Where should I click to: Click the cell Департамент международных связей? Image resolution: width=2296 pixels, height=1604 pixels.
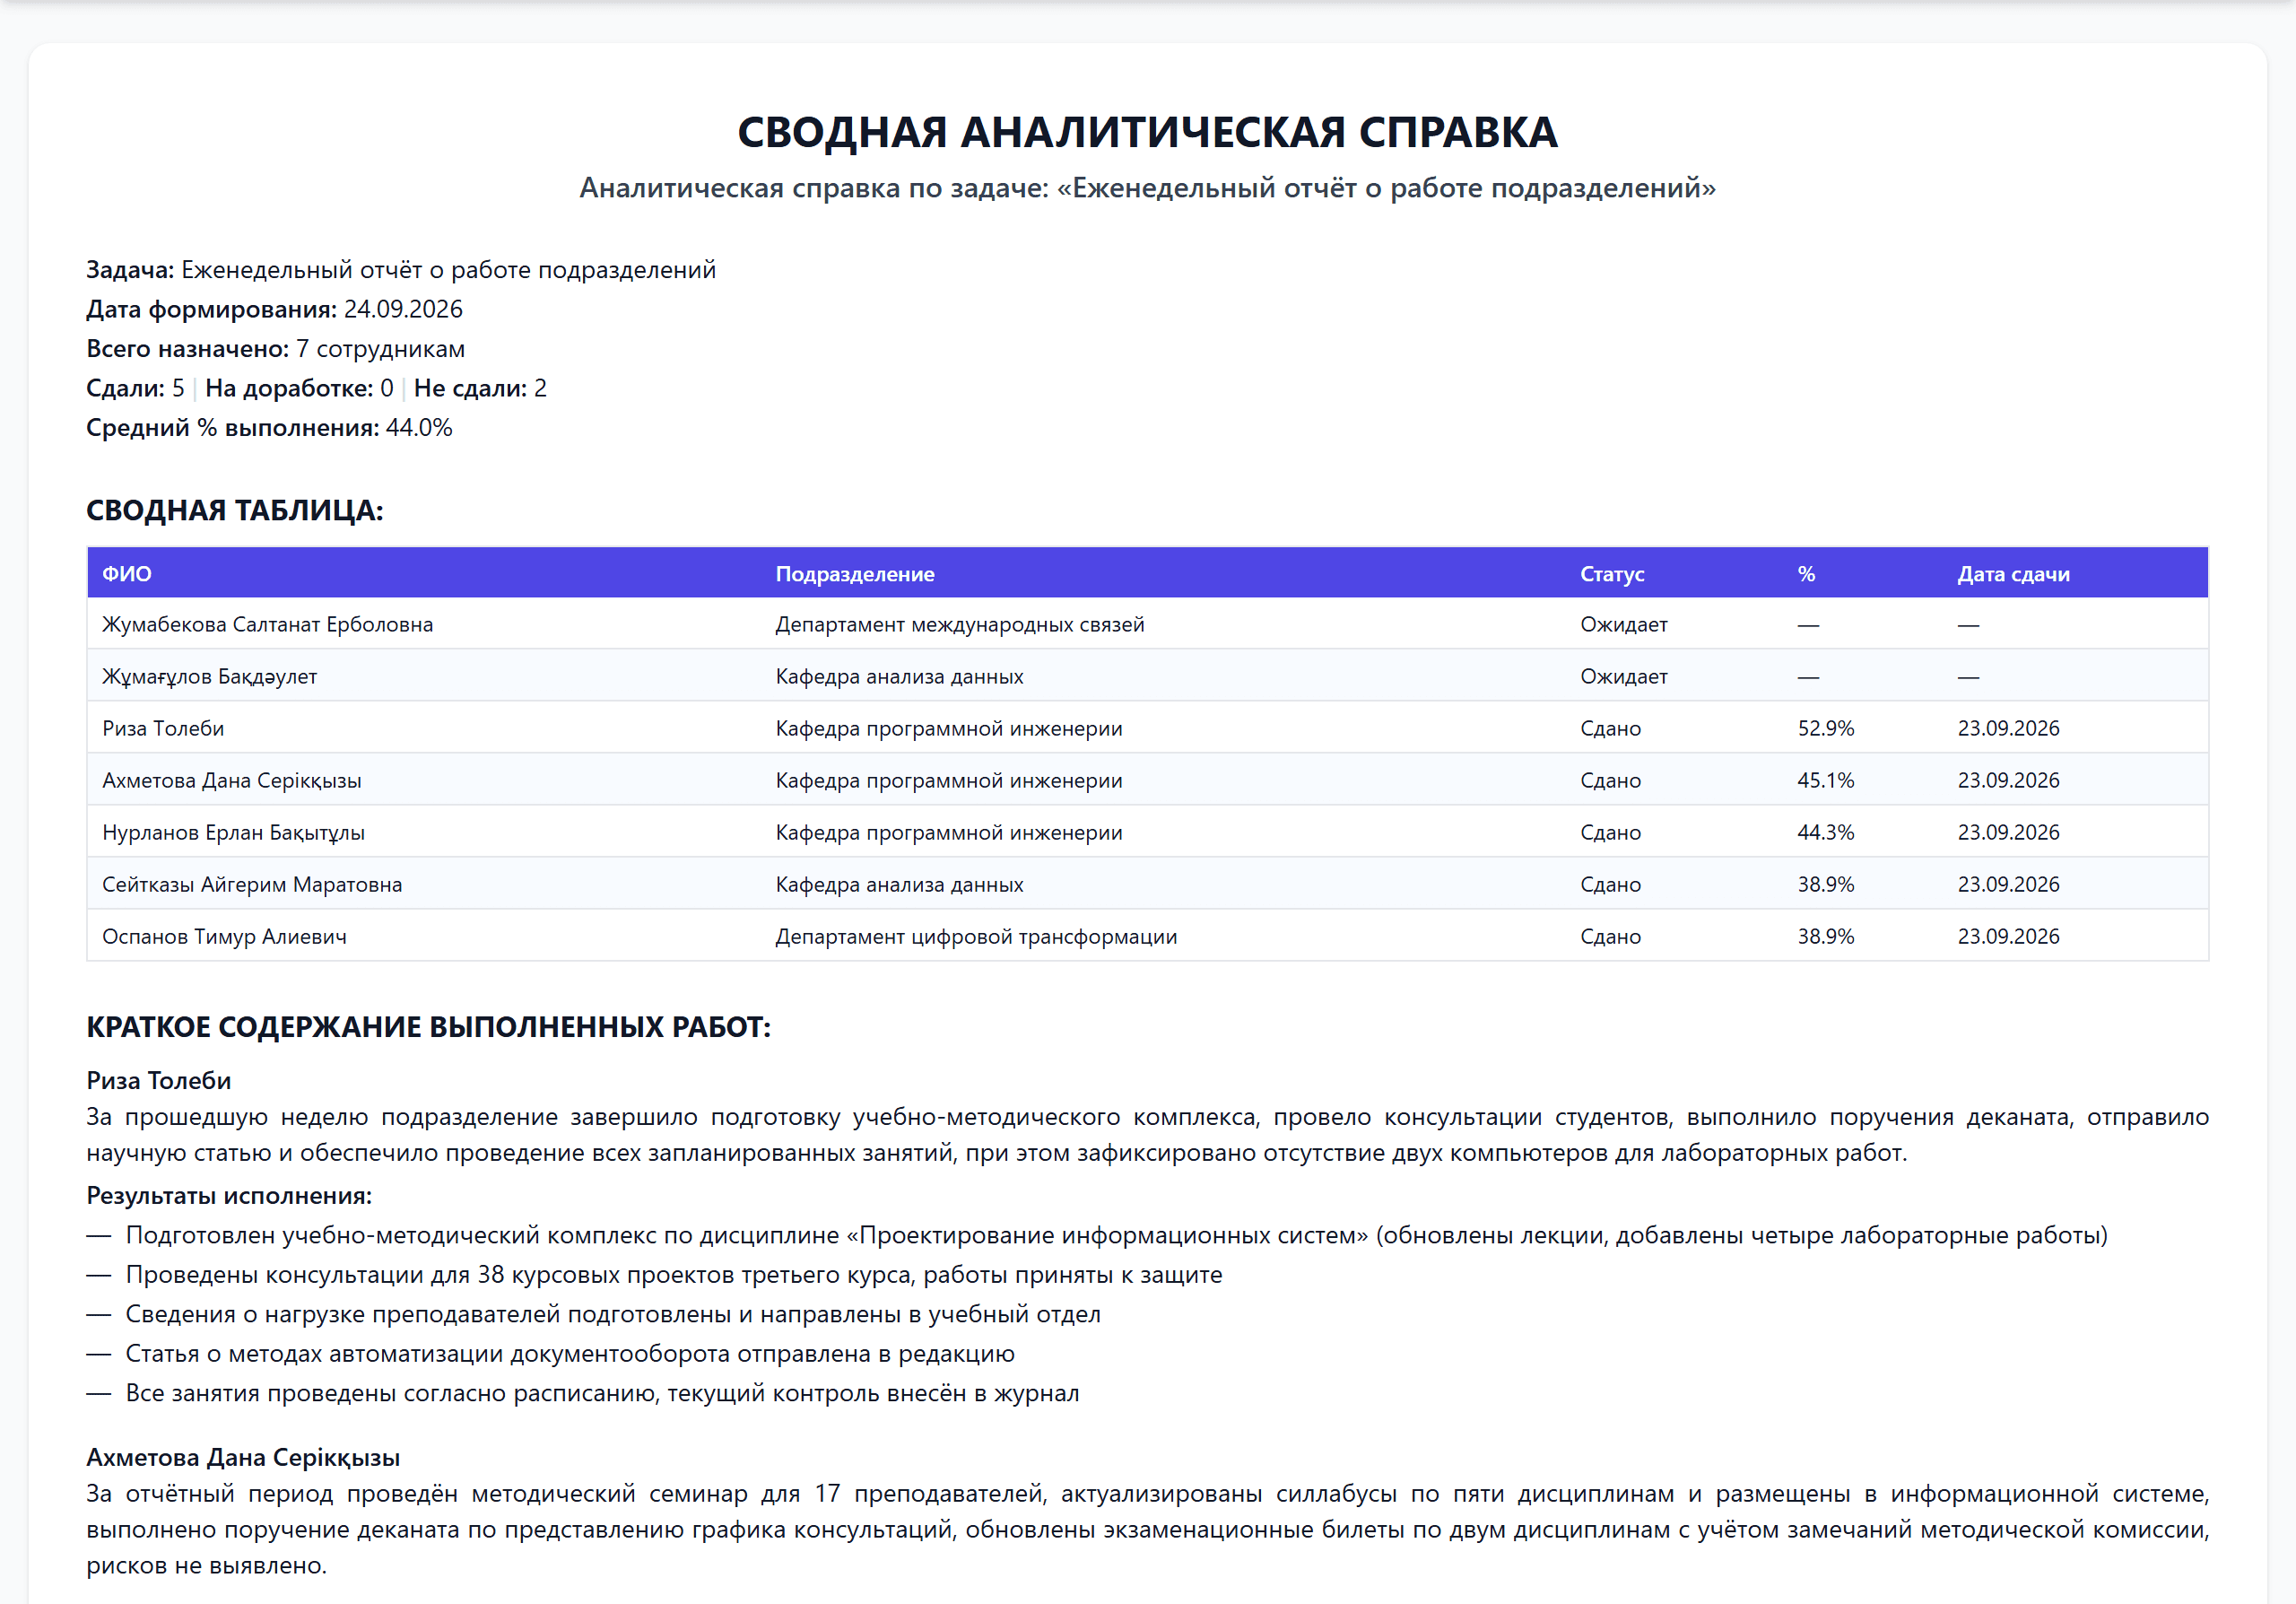click(960, 624)
